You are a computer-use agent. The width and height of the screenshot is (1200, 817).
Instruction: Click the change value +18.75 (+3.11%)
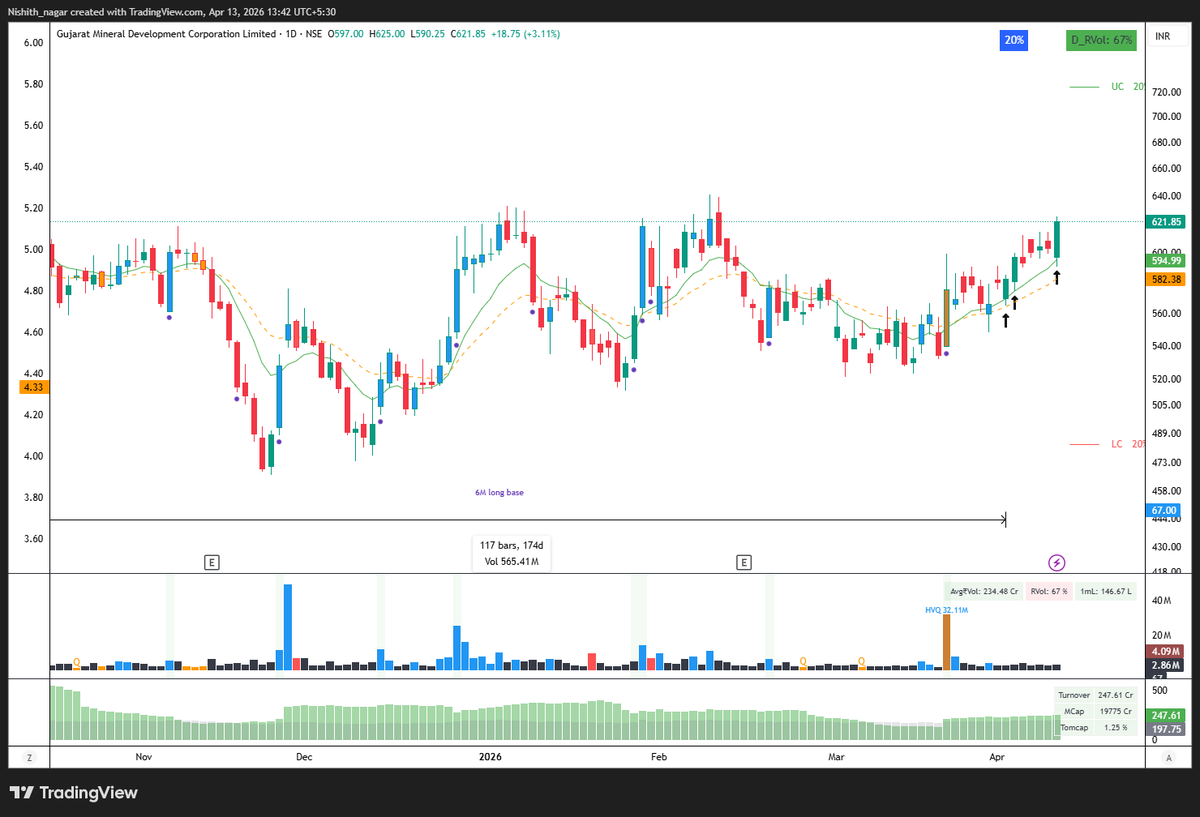point(526,34)
